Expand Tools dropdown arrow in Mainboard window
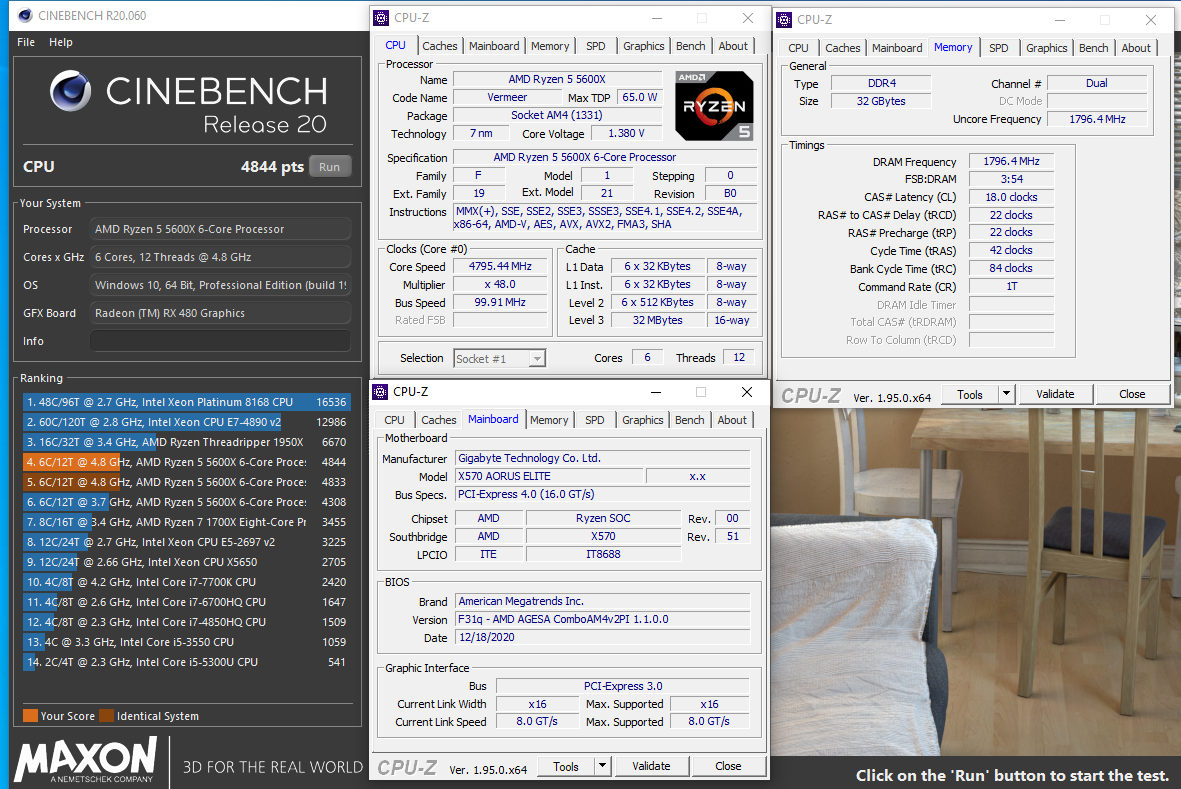The height and width of the screenshot is (789, 1181). coord(602,766)
